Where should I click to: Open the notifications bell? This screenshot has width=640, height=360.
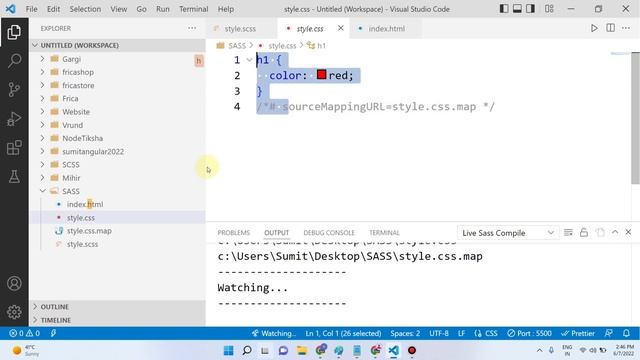click(626, 333)
